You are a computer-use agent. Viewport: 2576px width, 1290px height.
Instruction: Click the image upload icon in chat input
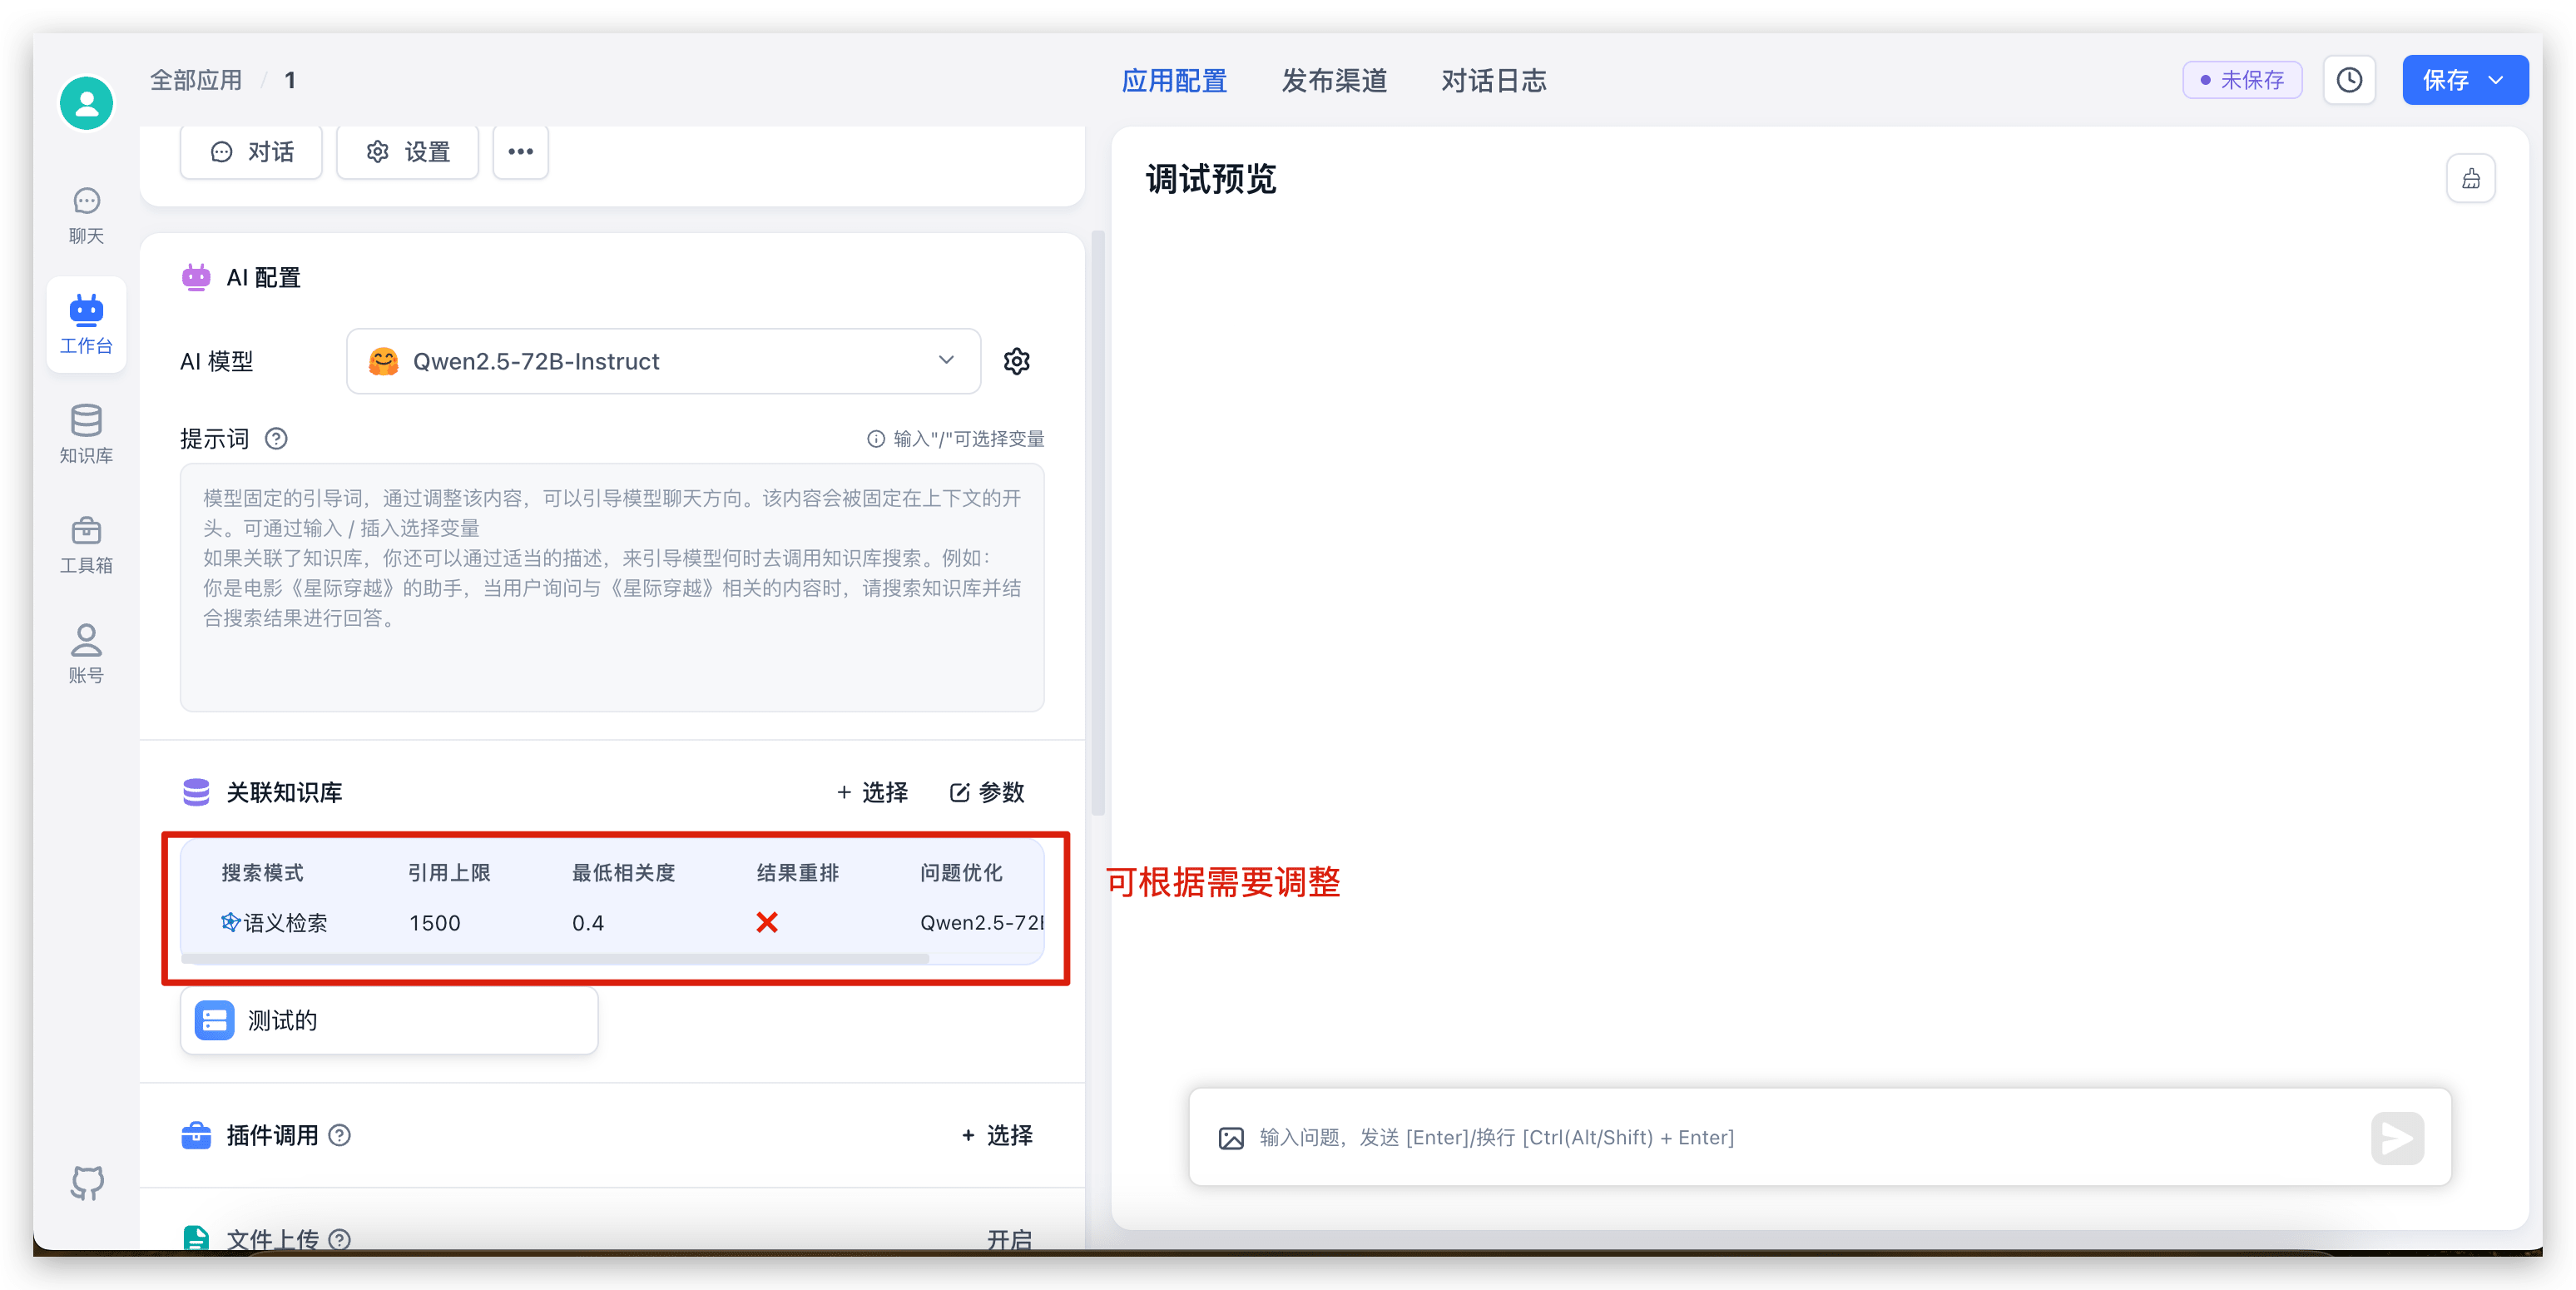click(x=1231, y=1138)
